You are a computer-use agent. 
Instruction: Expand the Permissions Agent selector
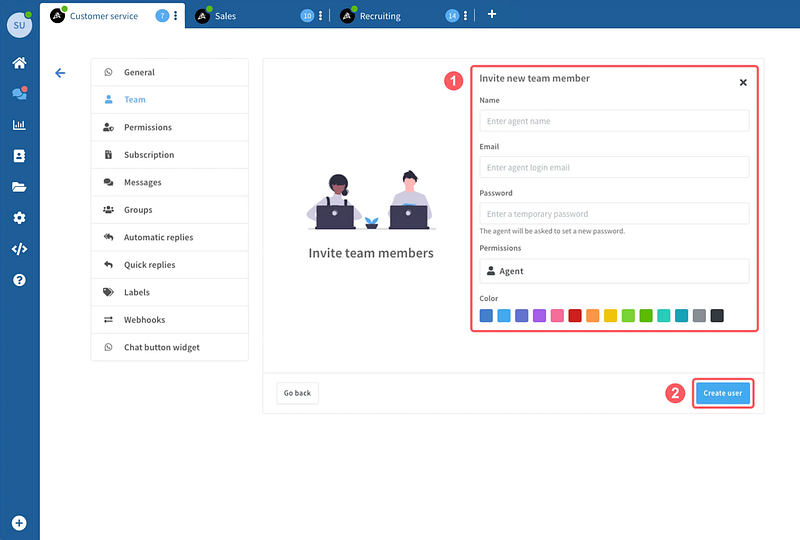[x=614, y=271]
